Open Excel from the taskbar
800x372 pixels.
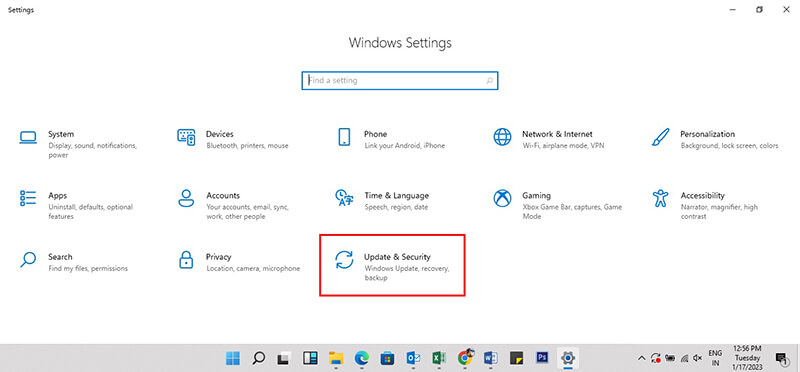(438, 358)
